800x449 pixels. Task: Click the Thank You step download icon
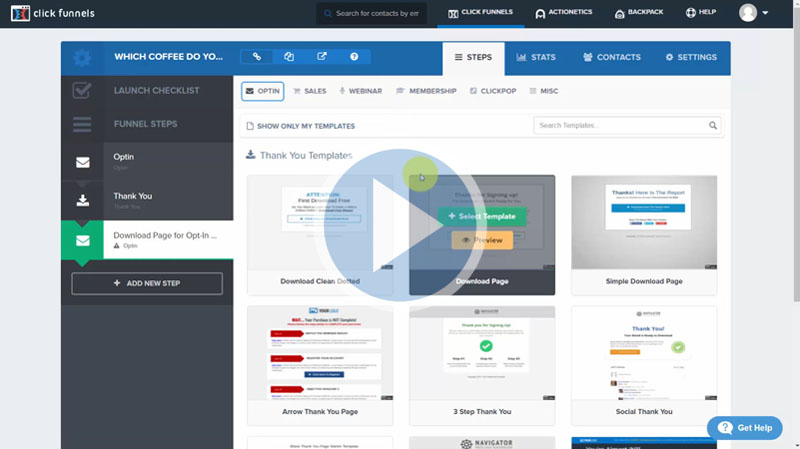[x=82, y=200]
